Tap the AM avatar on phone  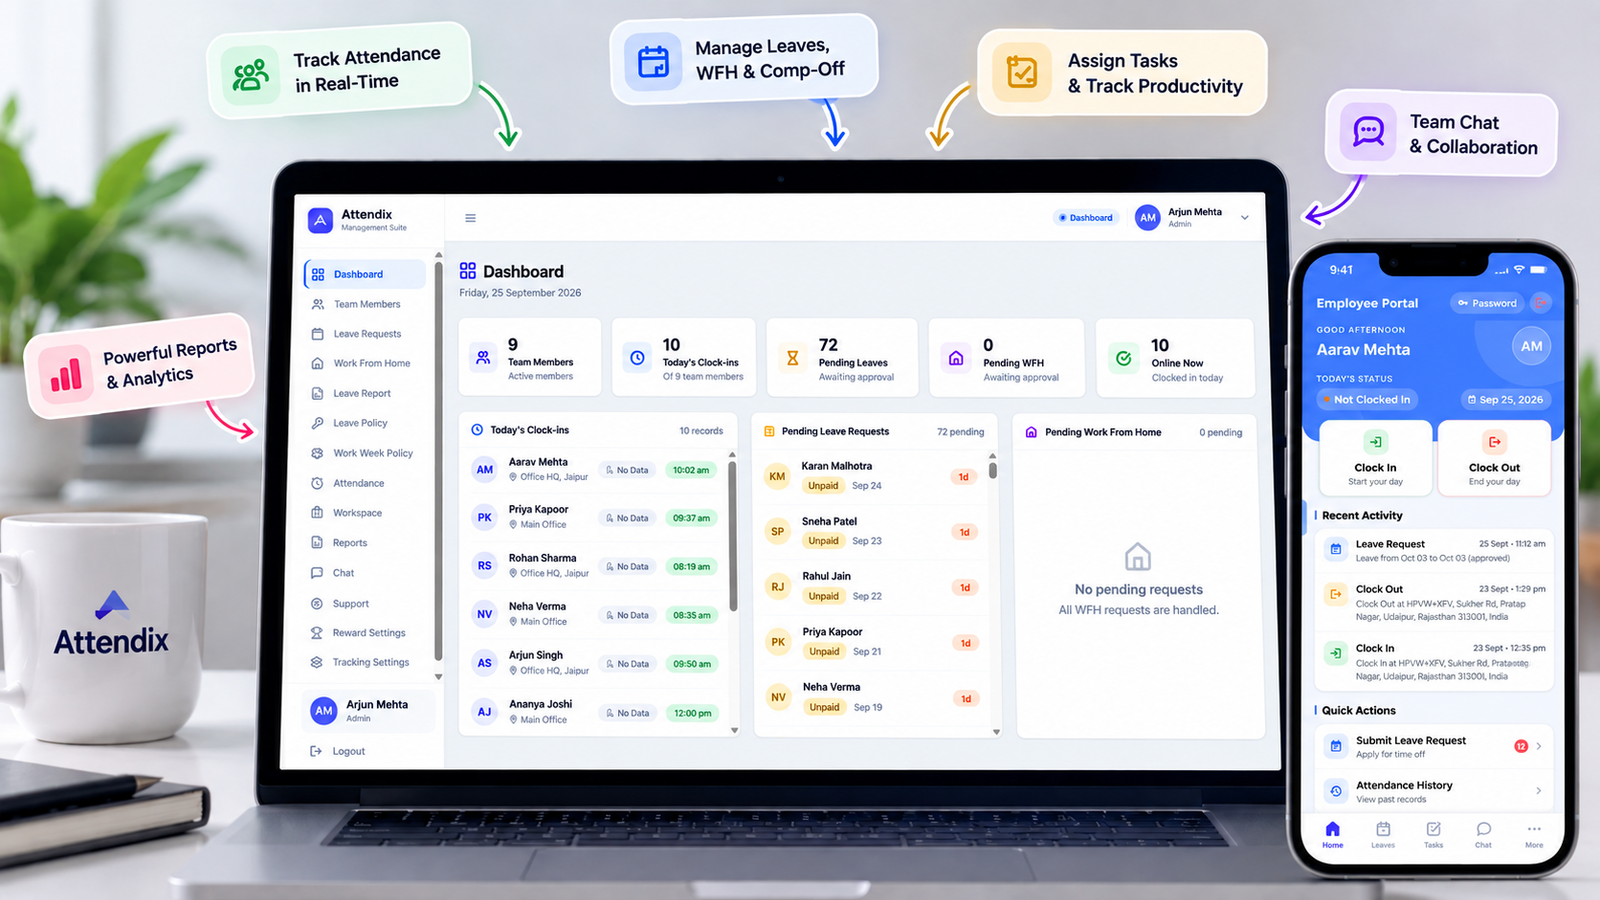click(1531, 346)
